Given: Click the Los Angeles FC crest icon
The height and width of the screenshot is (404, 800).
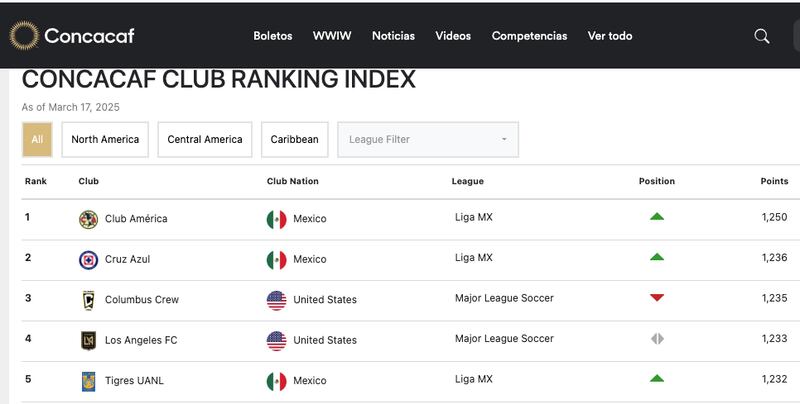Looking at the screenshot, I should [88, 340].
